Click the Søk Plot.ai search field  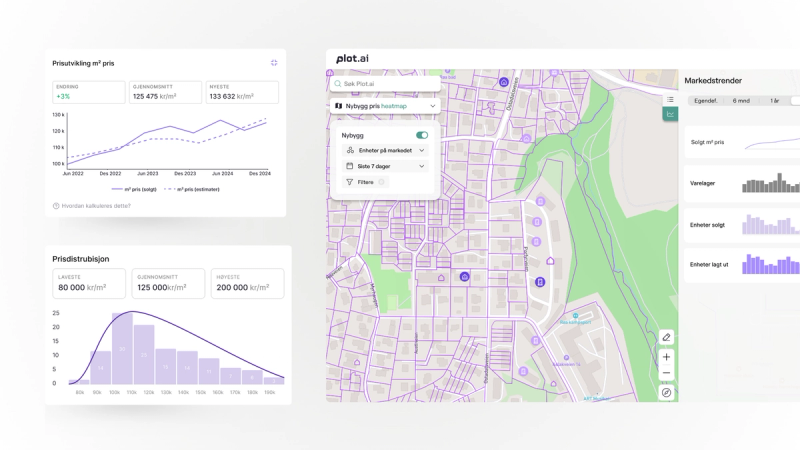pos(385,84)
